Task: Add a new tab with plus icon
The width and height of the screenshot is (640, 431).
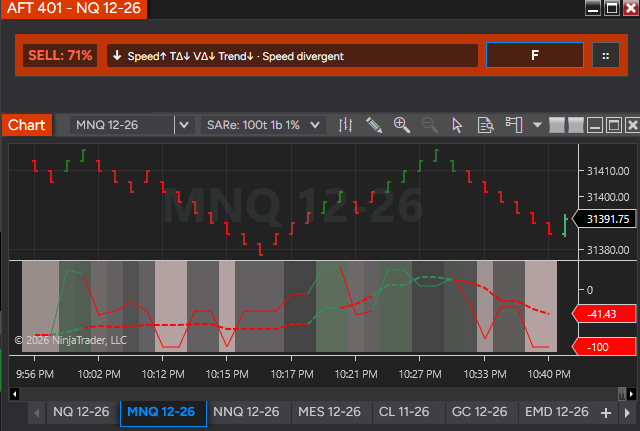Action: tap(606, 413)
